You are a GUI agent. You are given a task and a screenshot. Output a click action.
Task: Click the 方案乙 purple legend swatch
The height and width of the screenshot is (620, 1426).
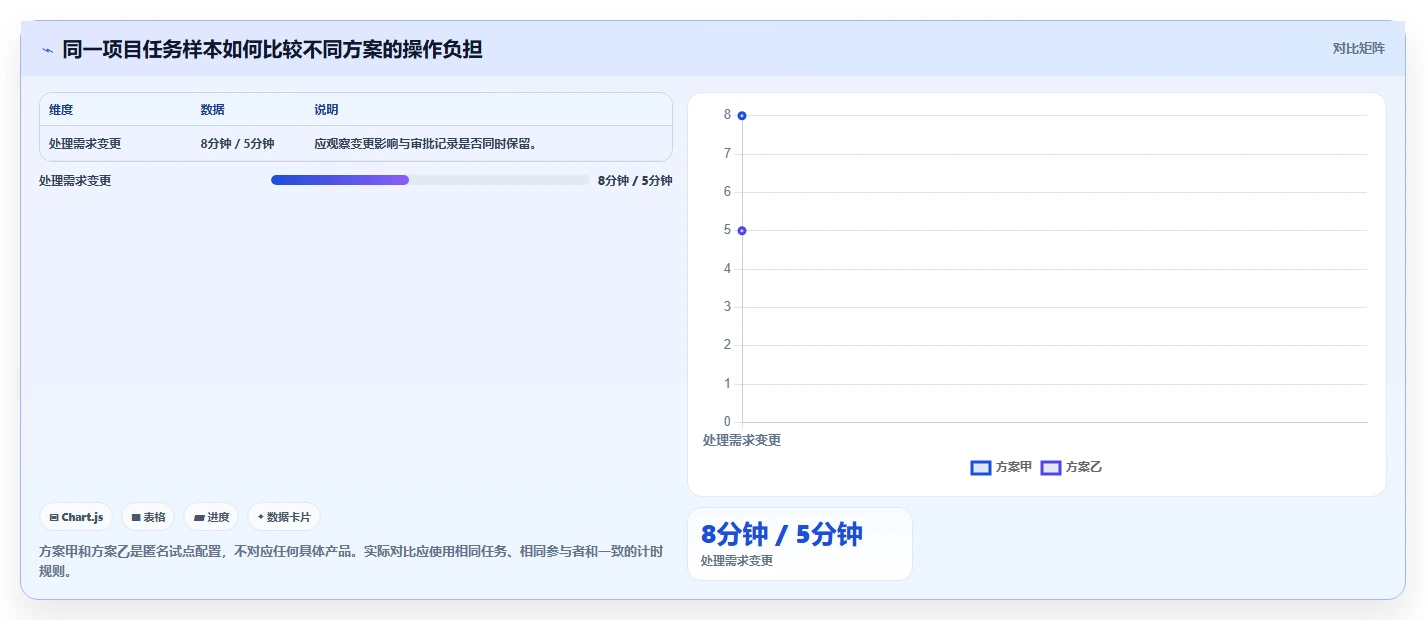pos(1050,467)
